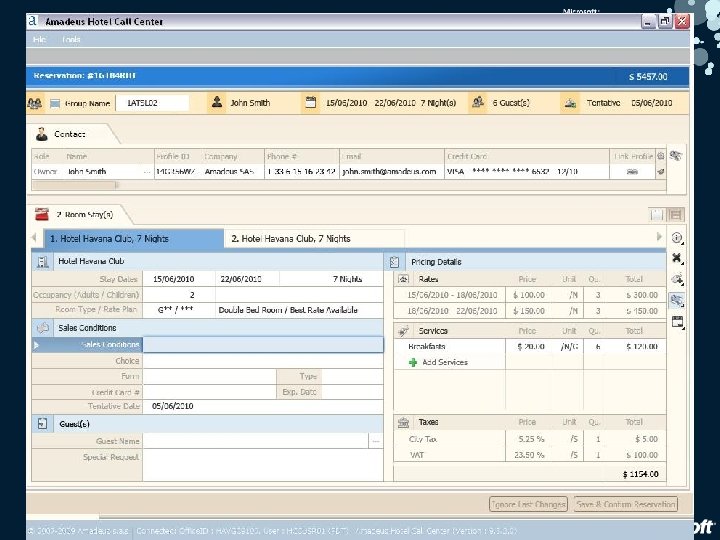Click the person icon next to John Smith header
The image size is (720, 540).
[217, 102]
